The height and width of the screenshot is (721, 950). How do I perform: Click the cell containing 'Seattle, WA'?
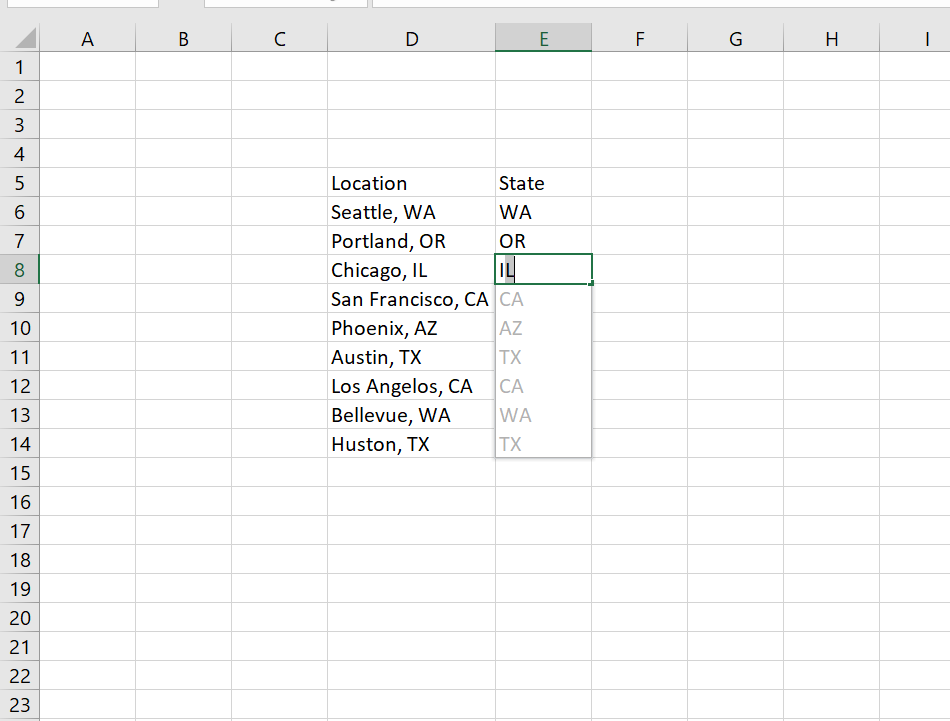point(411,212)
